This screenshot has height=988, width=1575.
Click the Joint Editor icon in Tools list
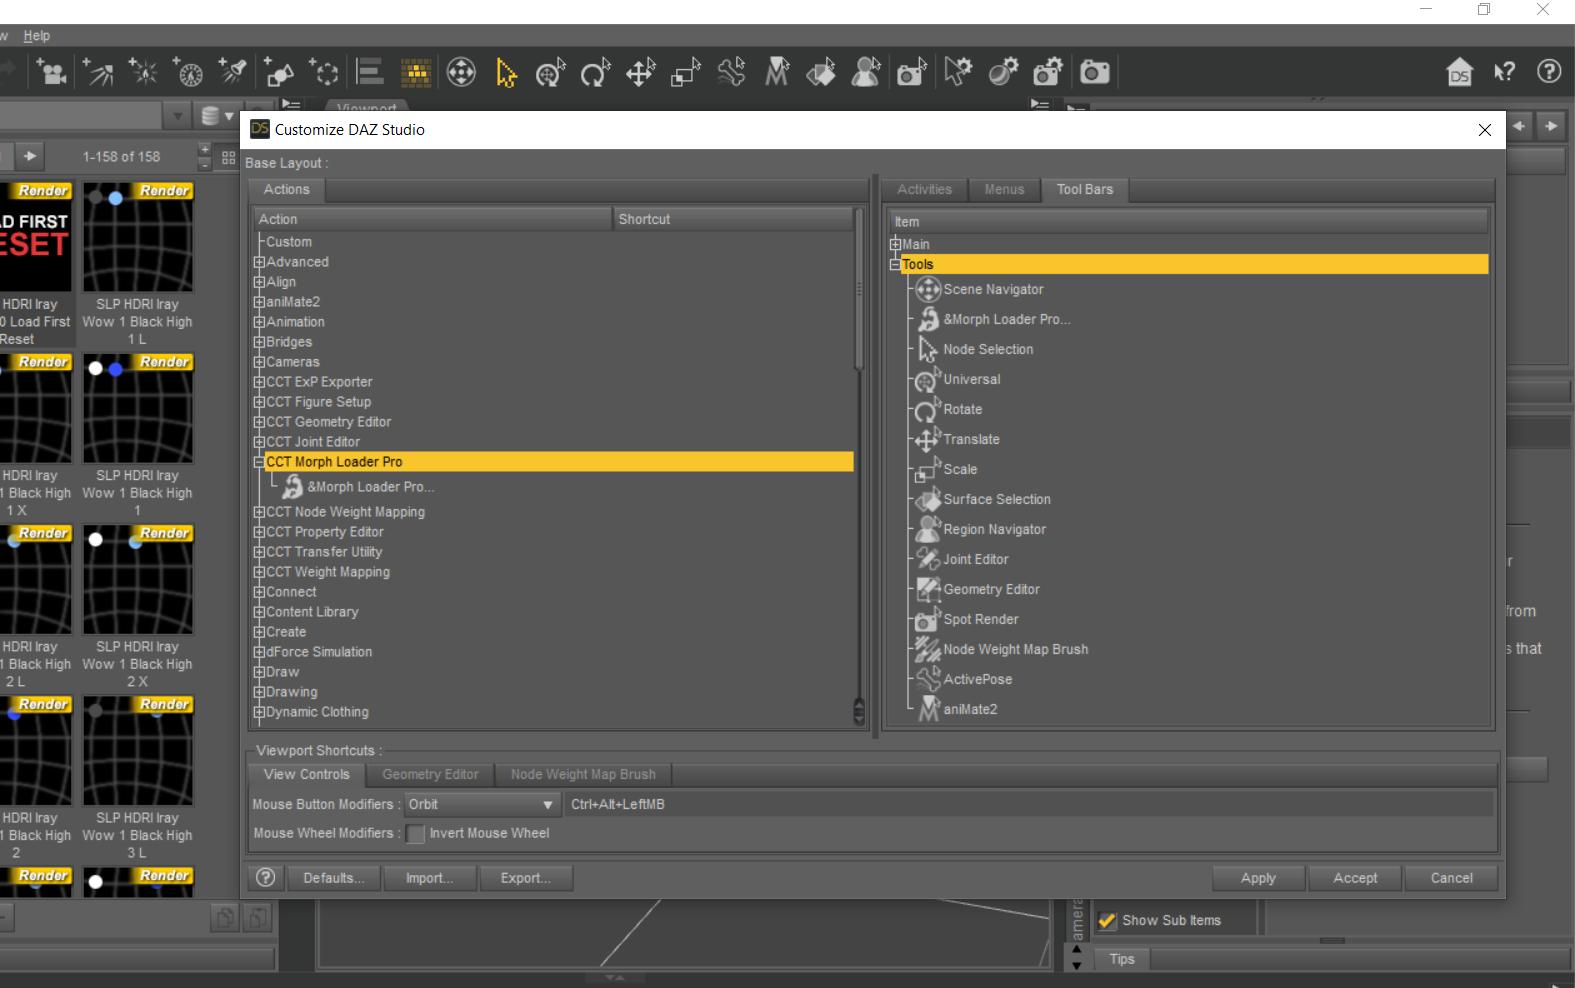pyautogui.click(x=928, y=559)
